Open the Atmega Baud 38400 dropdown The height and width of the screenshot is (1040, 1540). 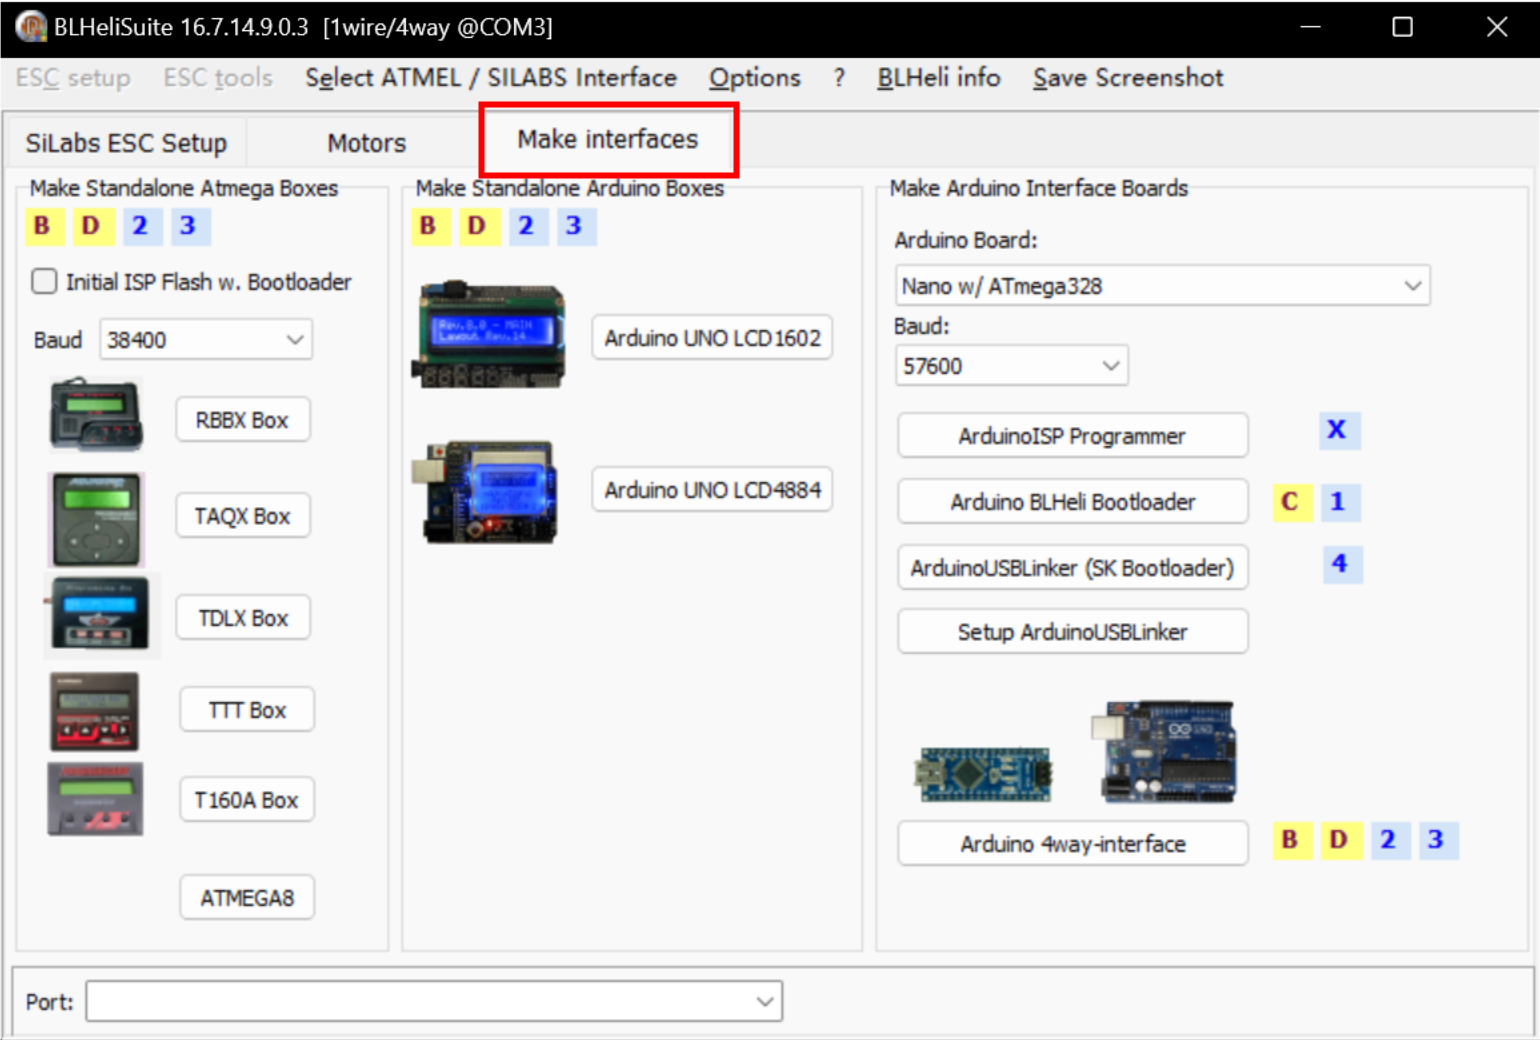[x=206, y=340]
